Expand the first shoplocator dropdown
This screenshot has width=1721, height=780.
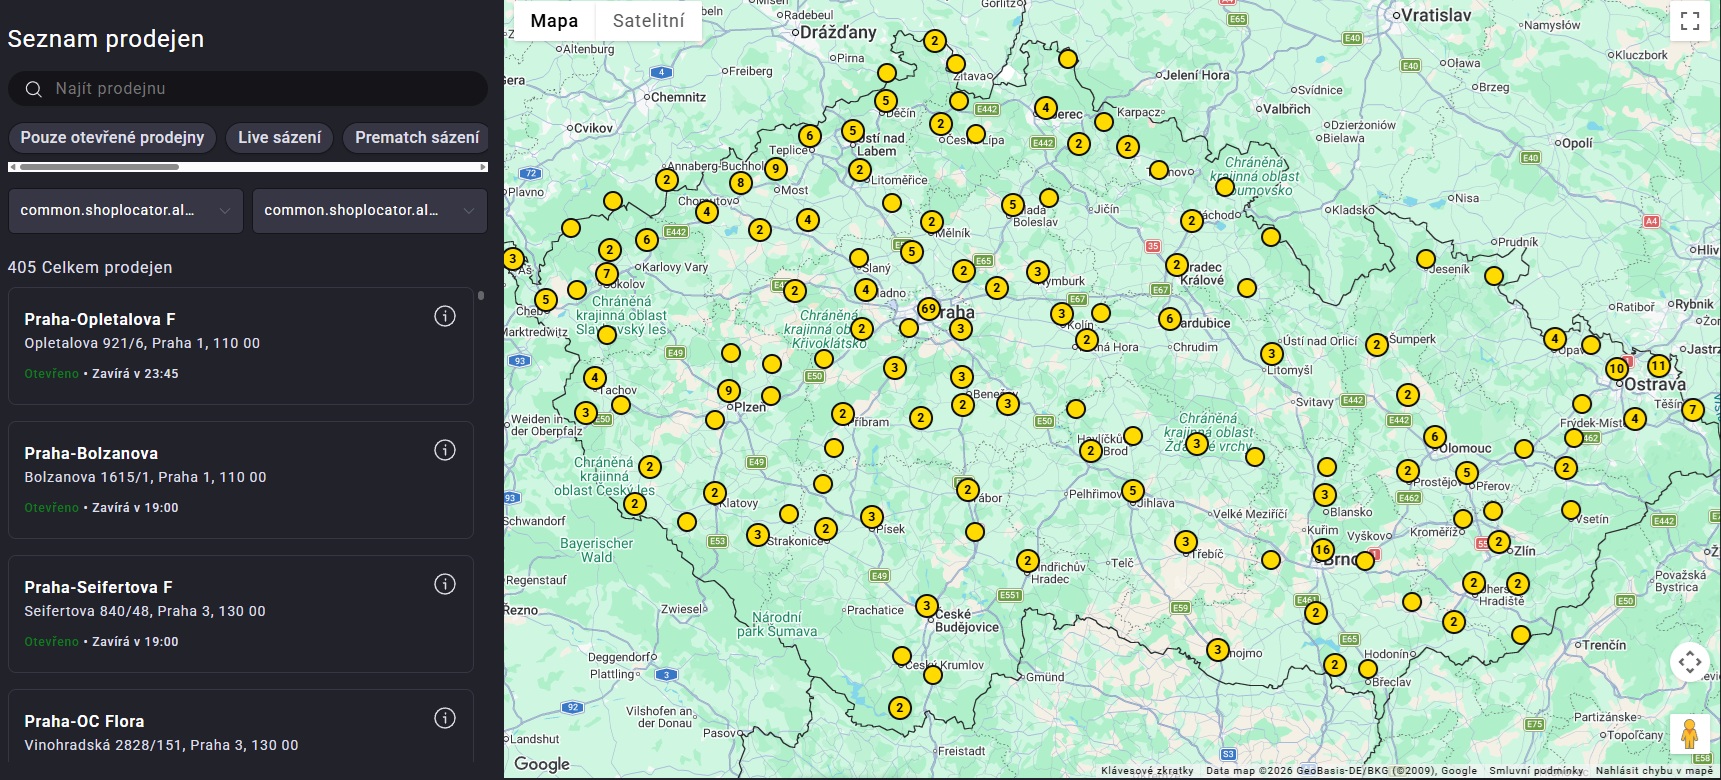point(126,210)
